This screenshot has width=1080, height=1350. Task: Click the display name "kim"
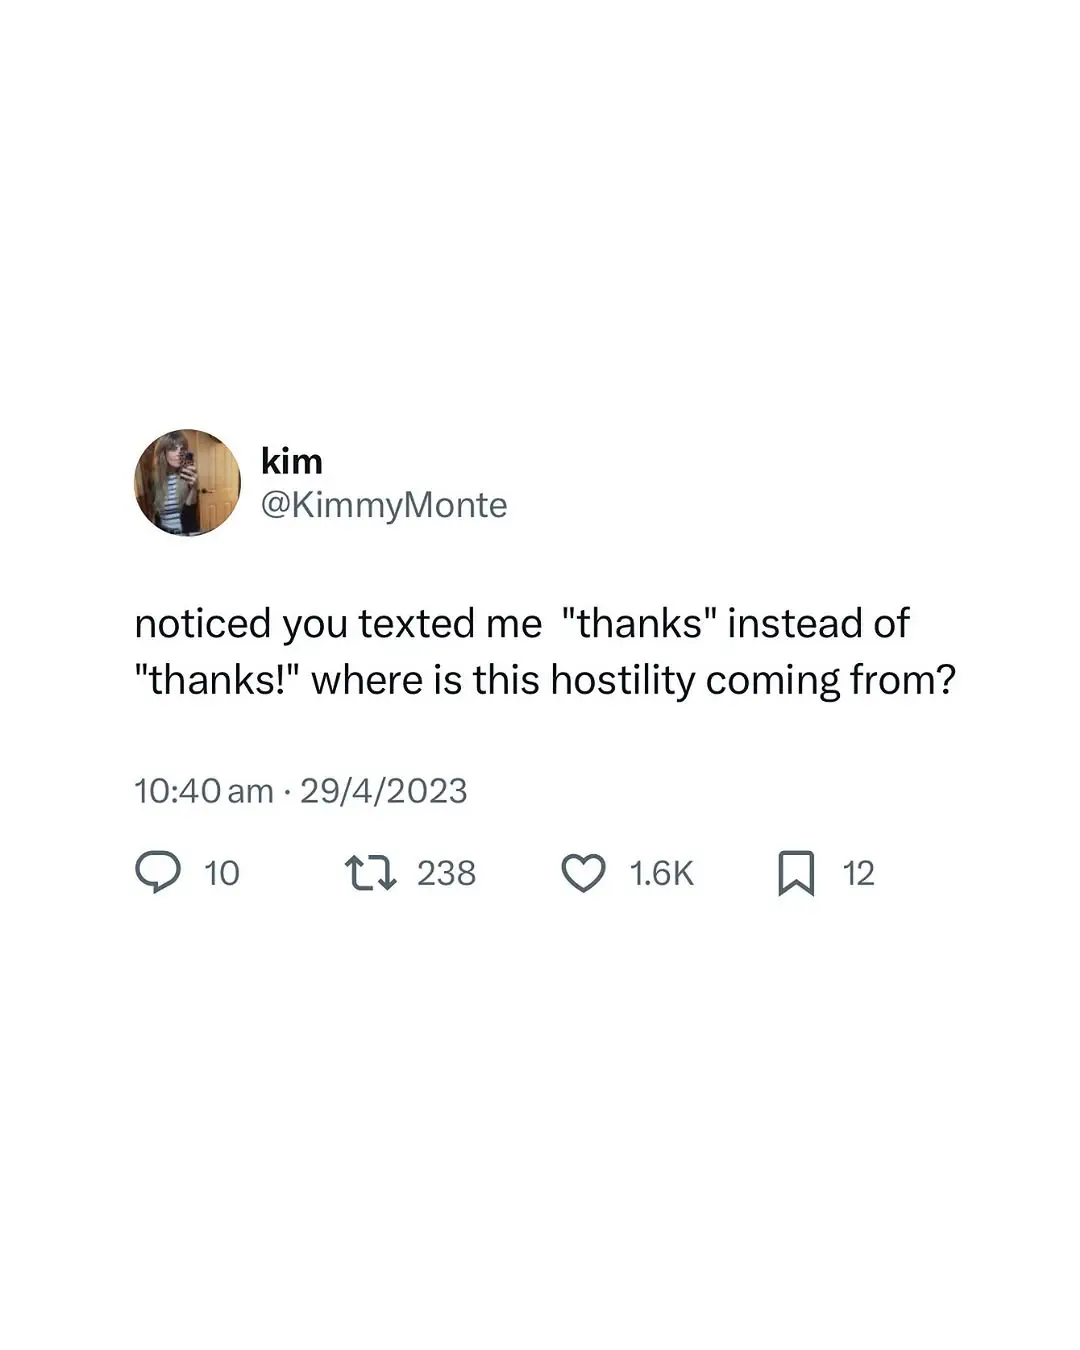tap(292, 461)
